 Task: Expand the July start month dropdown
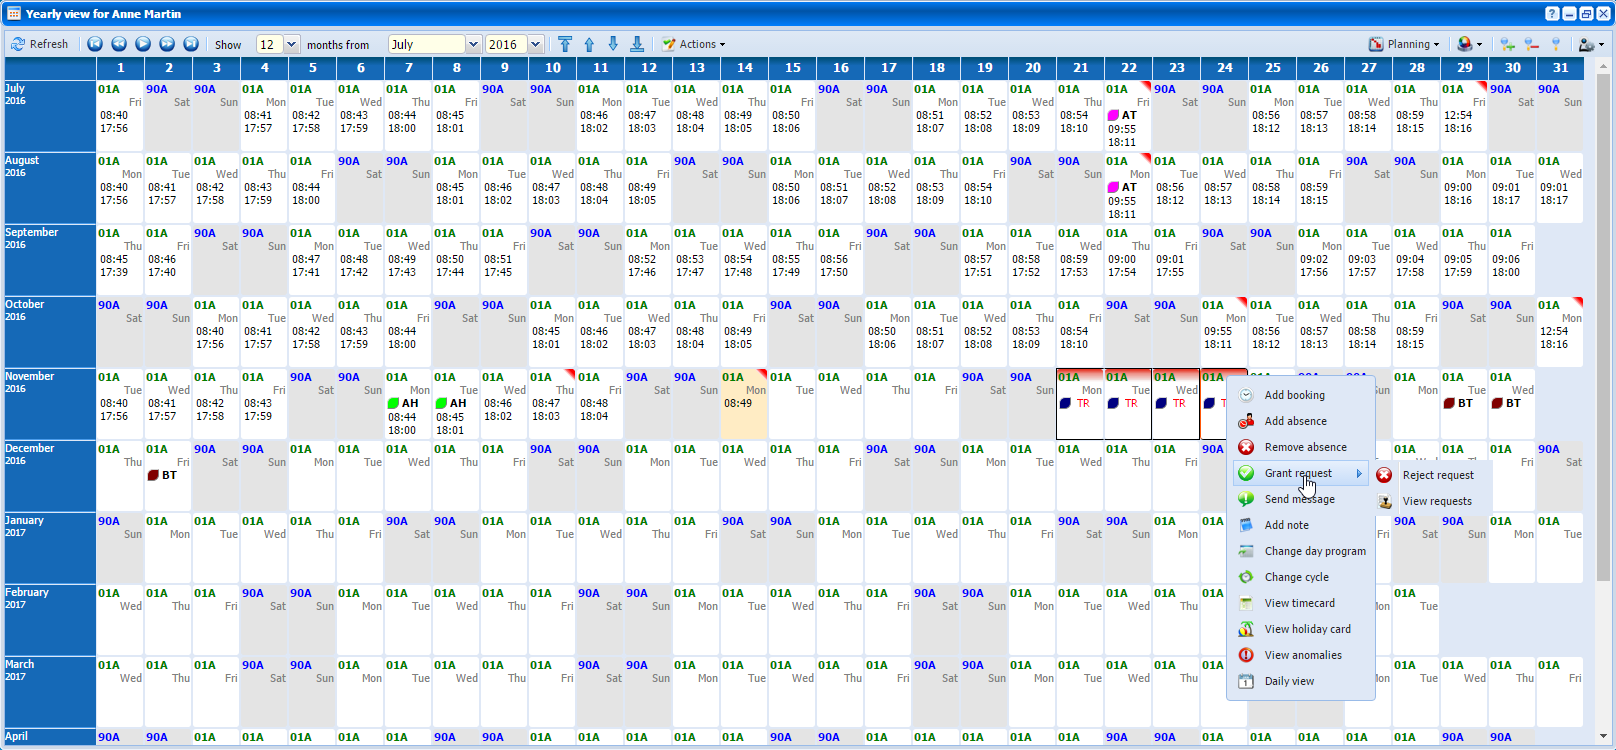[x=473, y=44]
